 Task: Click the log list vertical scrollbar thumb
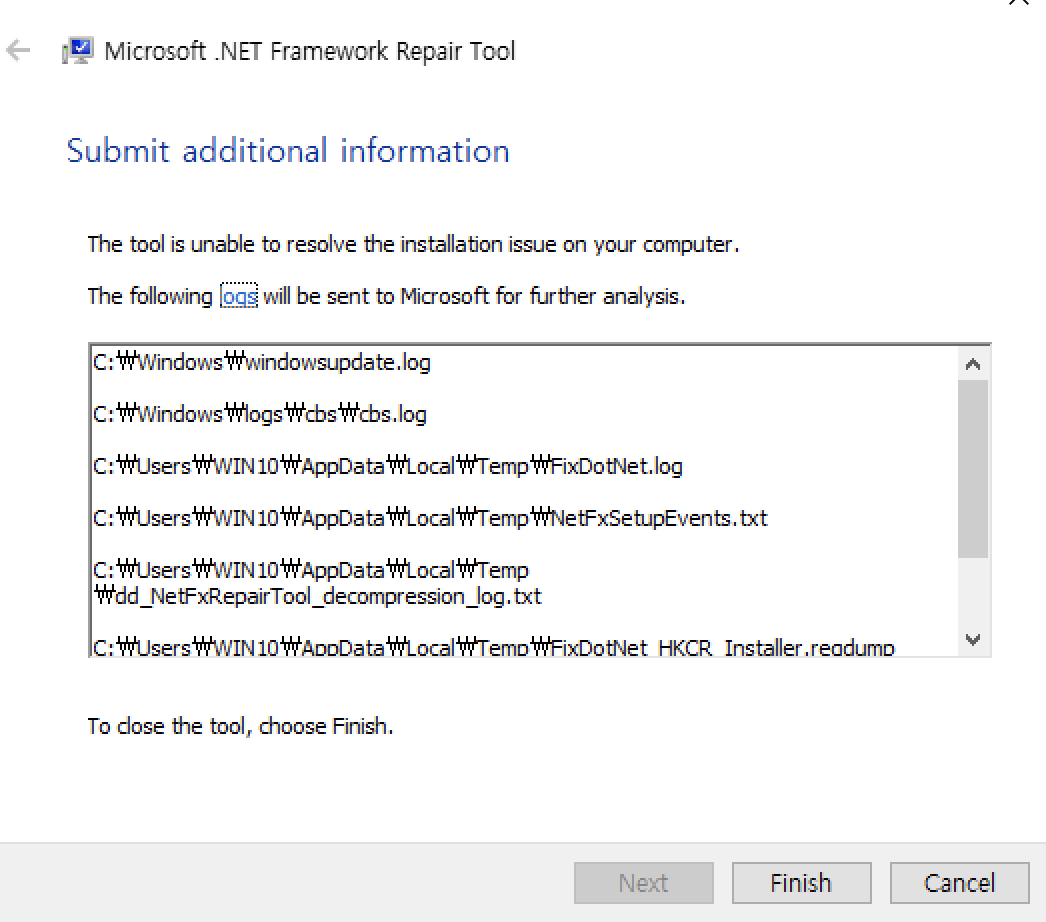[973, 468]
